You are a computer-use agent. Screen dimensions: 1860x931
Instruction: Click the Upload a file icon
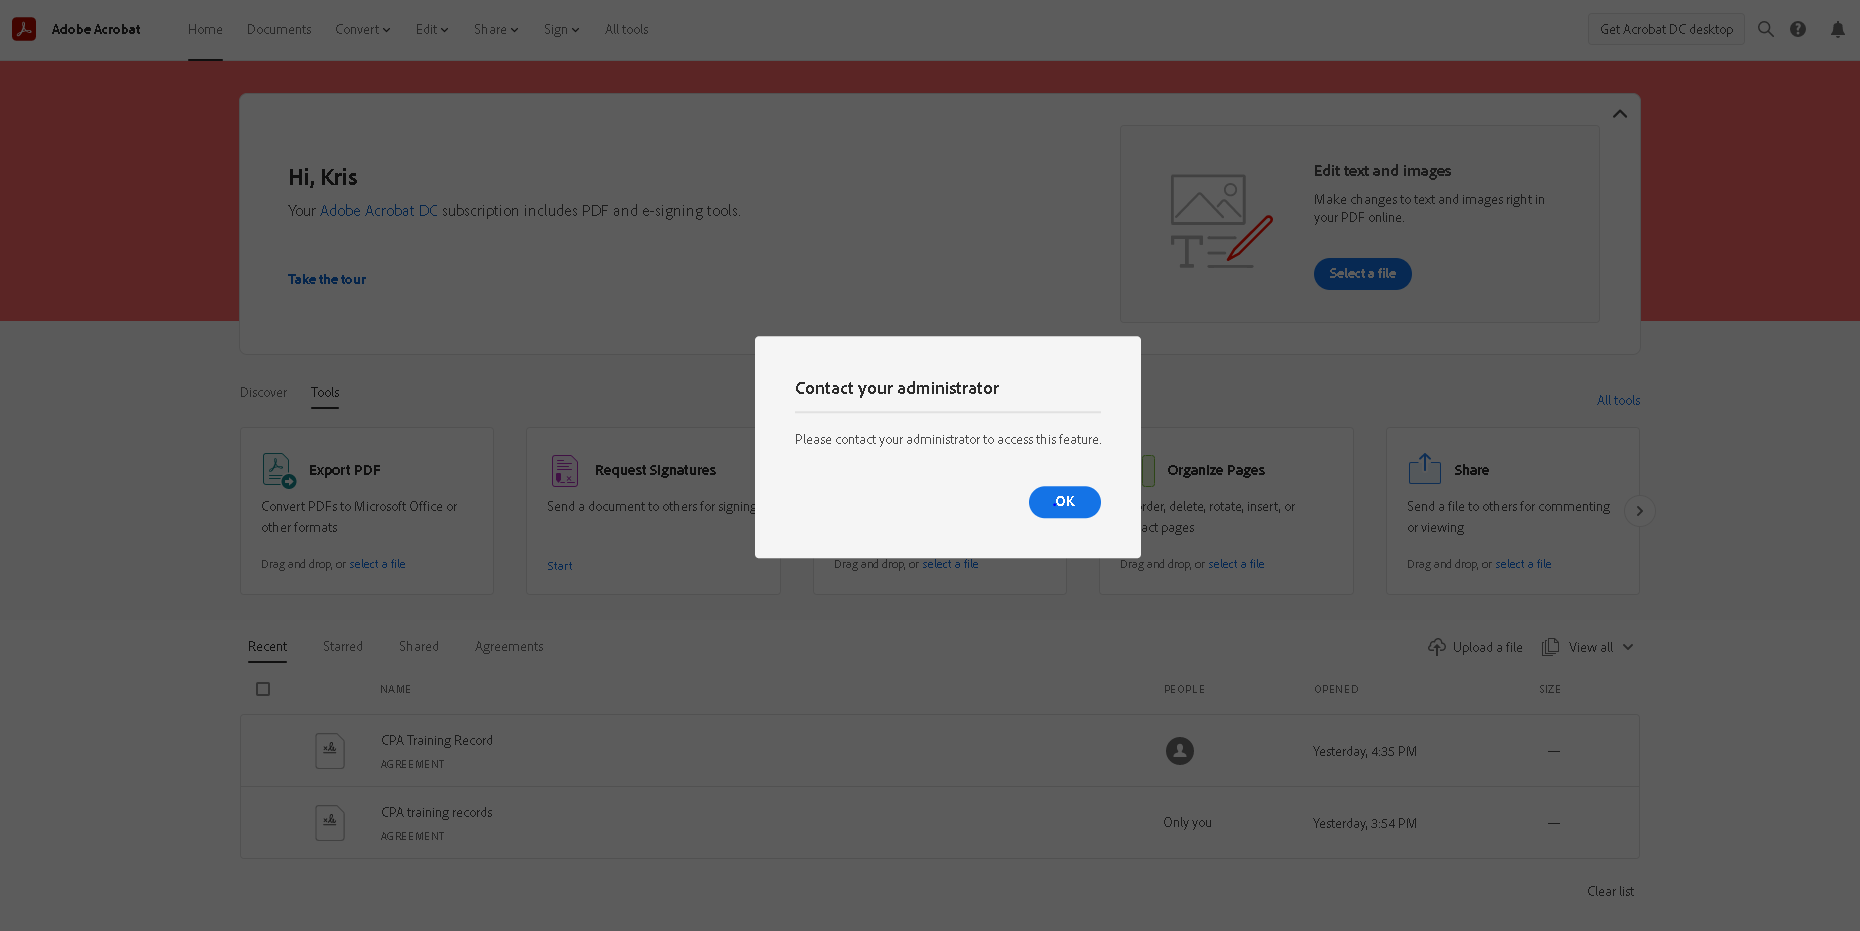click(1437, 647)
